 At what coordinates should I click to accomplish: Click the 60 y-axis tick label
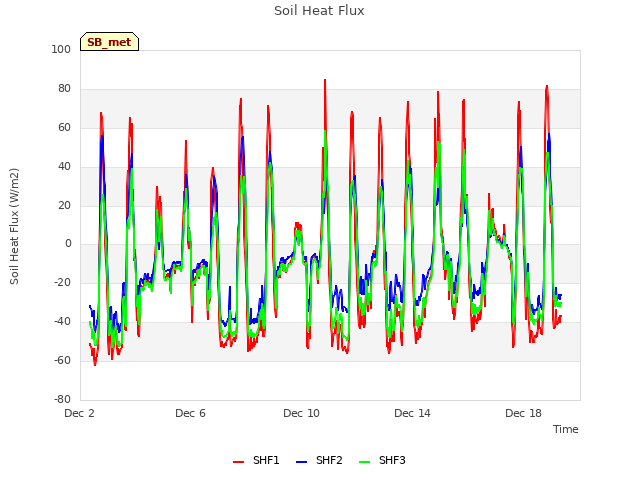(64, 127)
